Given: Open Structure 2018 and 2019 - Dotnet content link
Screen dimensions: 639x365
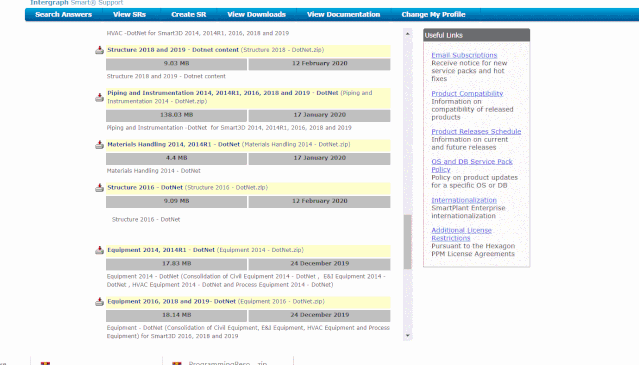Looking at the screenshot, I should [x=173, y=50].
